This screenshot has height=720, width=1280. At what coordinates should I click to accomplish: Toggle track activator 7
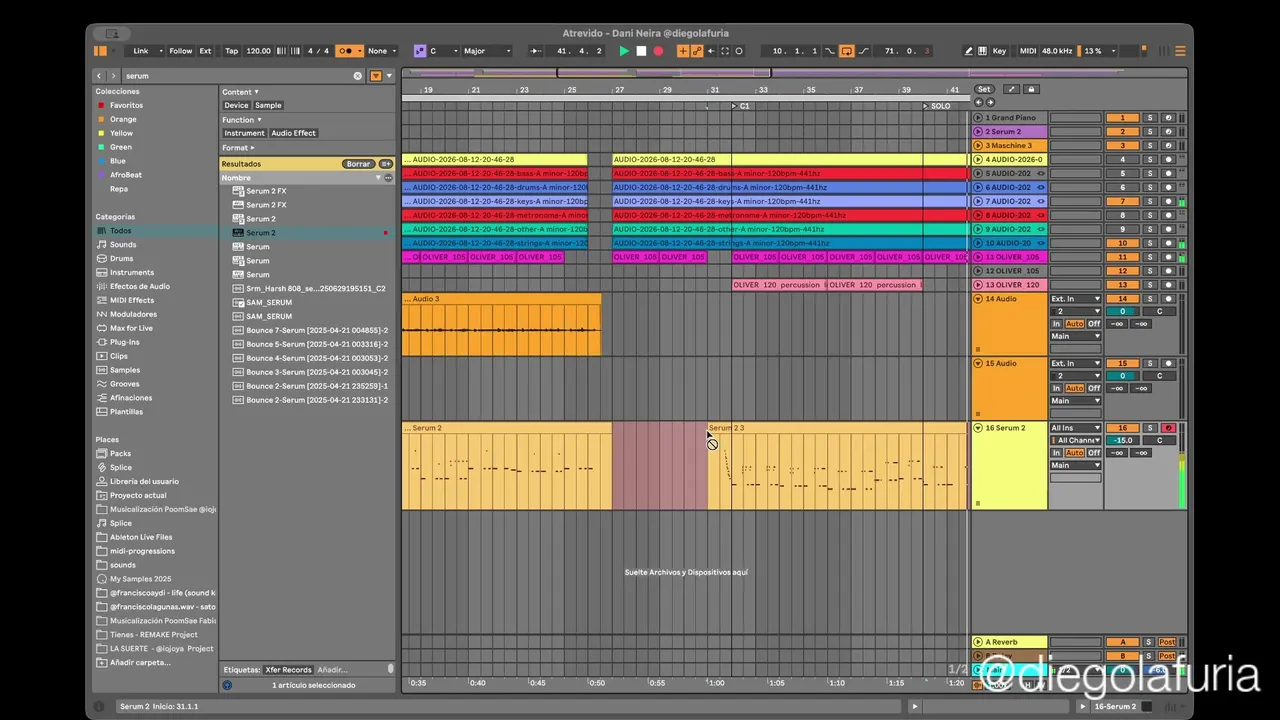coord(1123,201)
